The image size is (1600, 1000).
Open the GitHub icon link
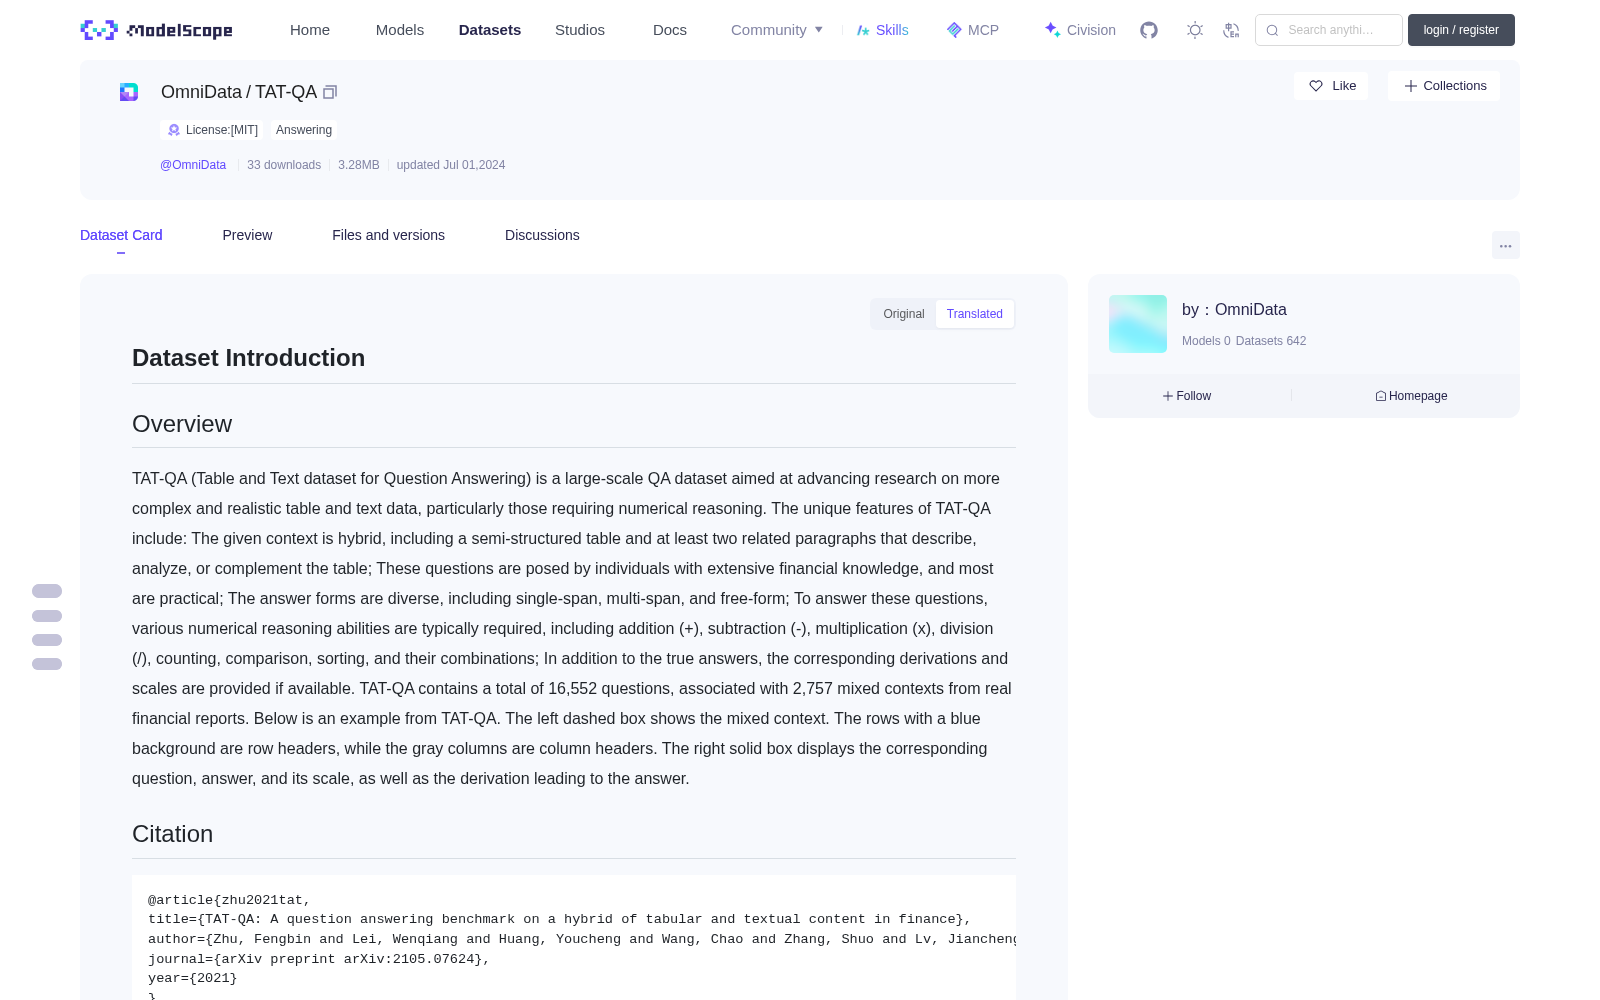(x=1149, y=30)
